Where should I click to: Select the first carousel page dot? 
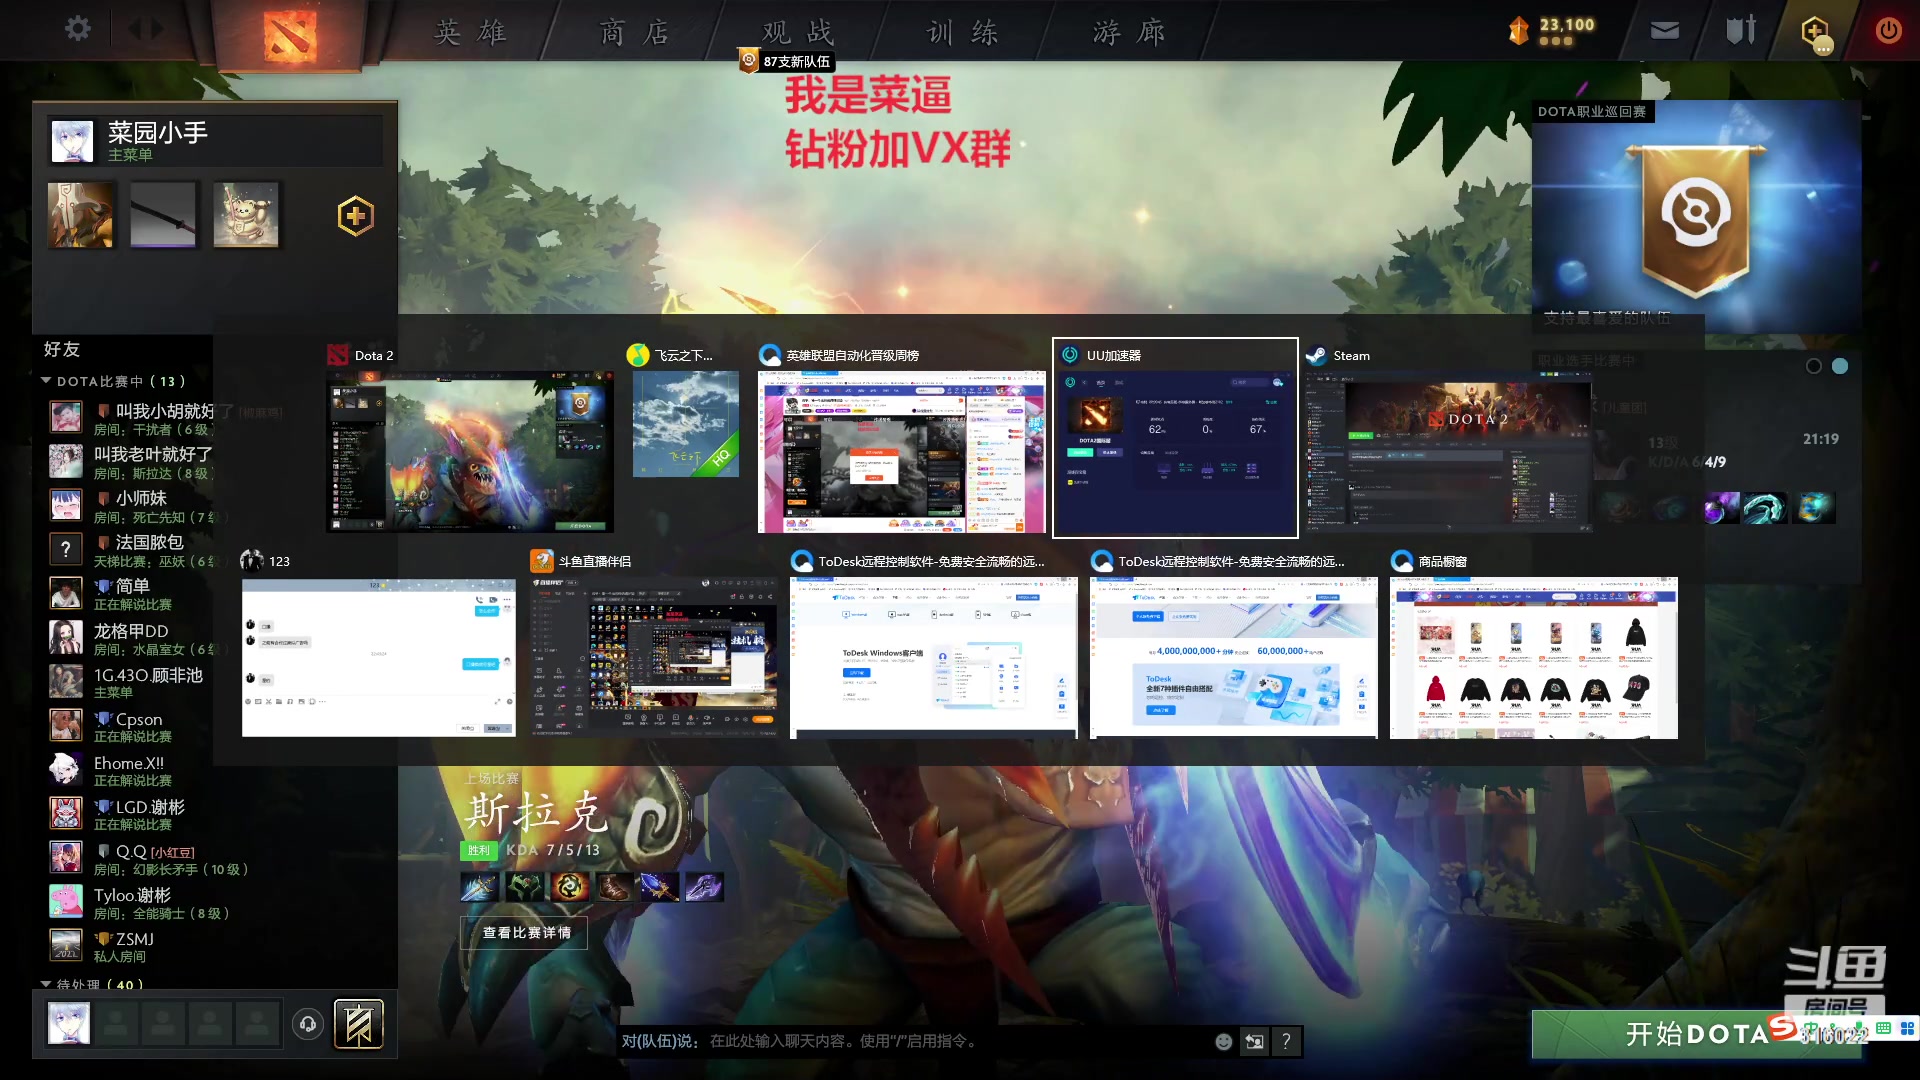coord(1814,366)
